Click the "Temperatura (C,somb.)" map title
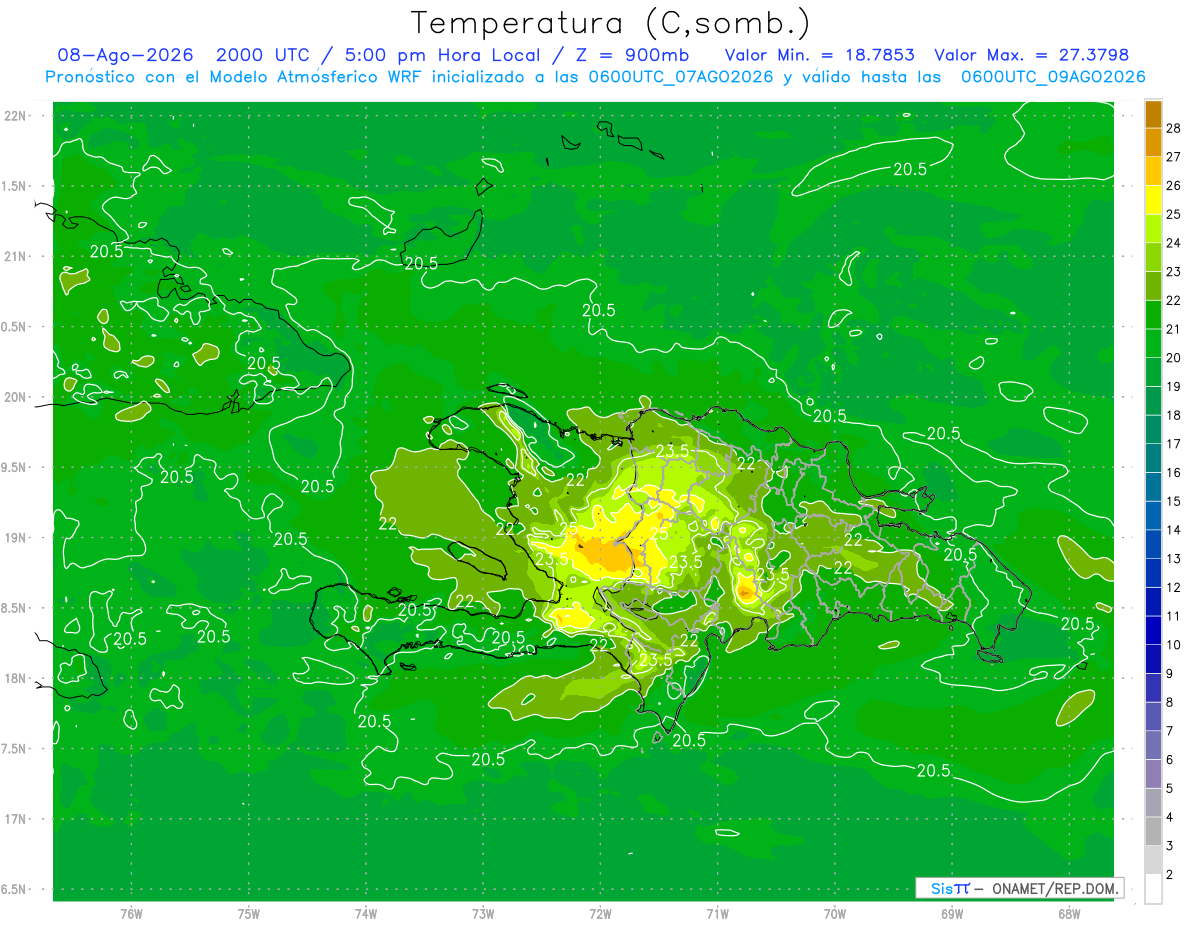Screen dimensions: 1200x927 click(x=611, y=22)
